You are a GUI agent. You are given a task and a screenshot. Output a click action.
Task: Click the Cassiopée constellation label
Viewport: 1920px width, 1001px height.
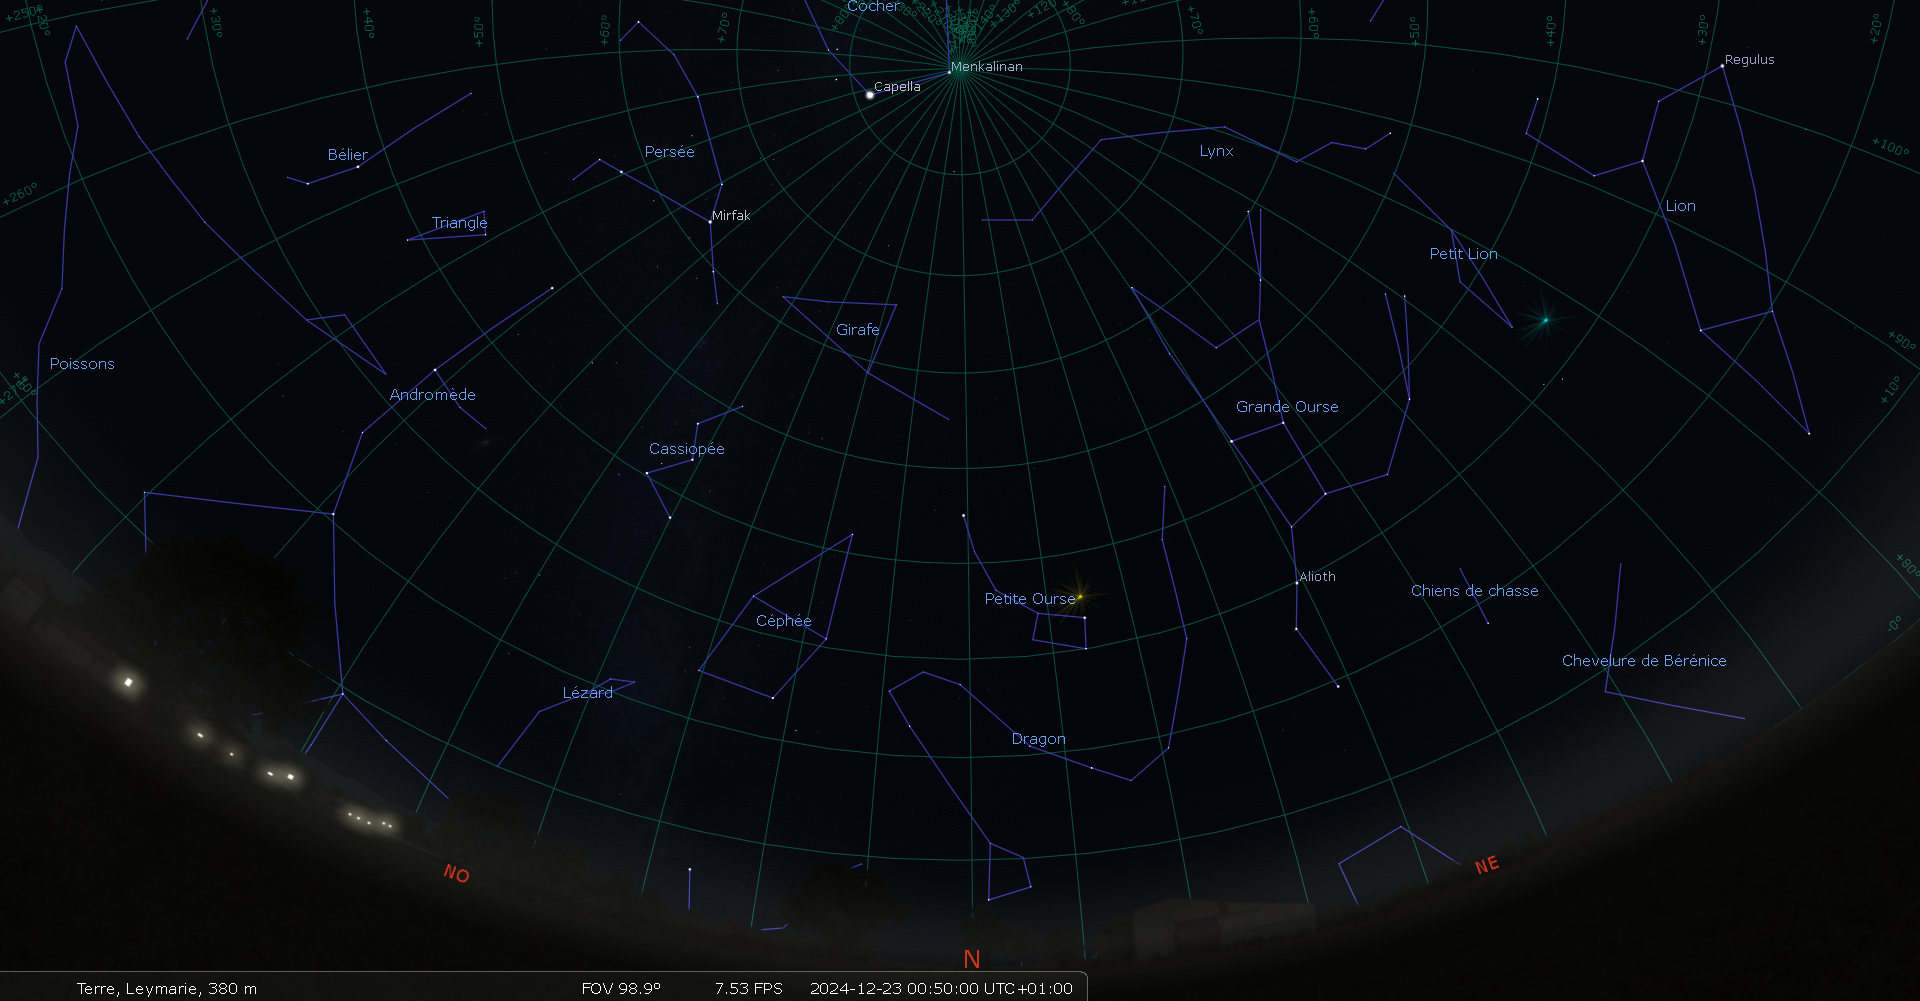pyautogui.click(x=686, y=449)
